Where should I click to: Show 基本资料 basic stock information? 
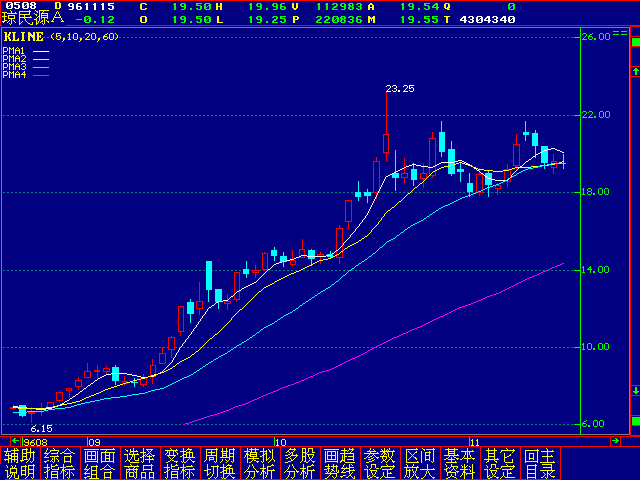point(460,463)
